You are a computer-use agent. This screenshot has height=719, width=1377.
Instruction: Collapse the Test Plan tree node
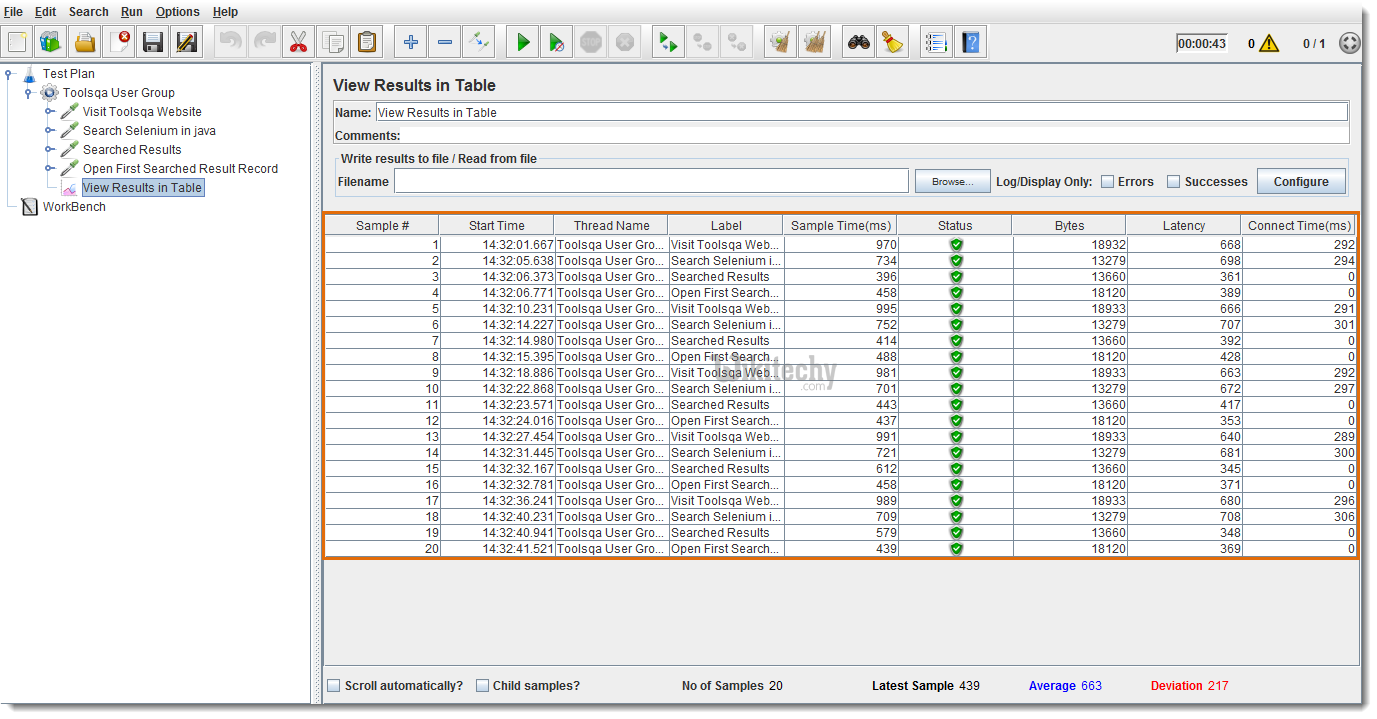9,73
